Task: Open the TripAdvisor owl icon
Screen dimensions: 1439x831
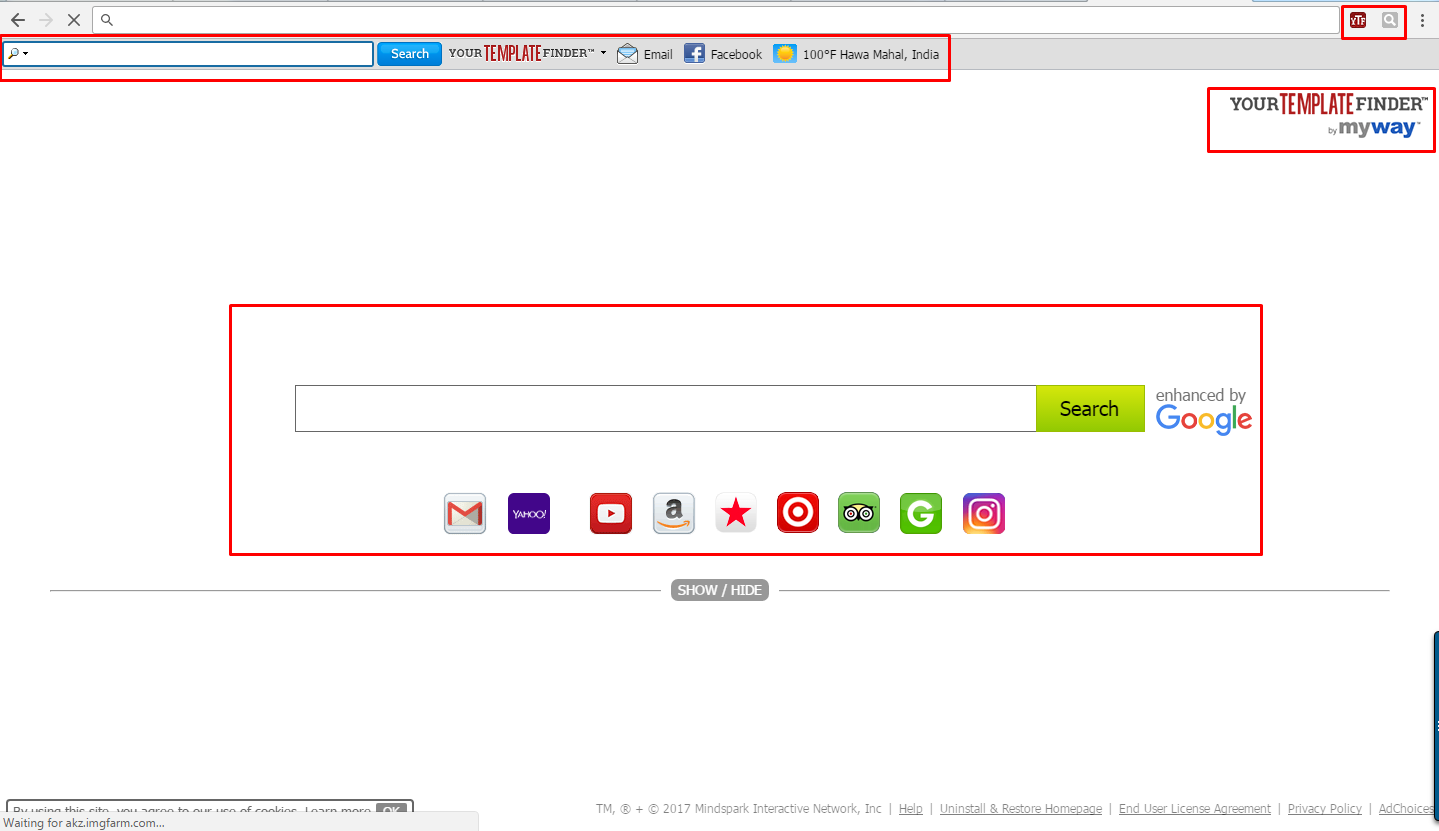Action: tap(859, 514)
